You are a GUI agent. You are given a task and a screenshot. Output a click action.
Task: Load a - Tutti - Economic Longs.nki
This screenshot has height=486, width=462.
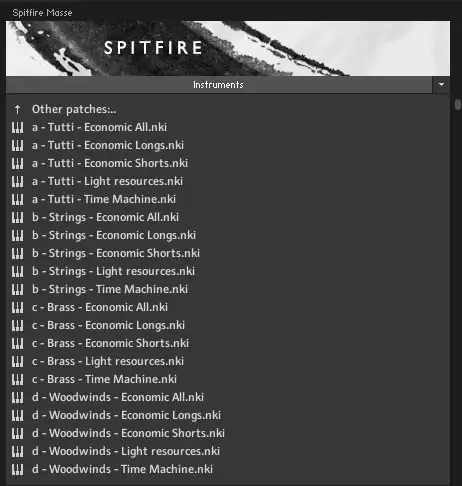(x=108, y=145)
